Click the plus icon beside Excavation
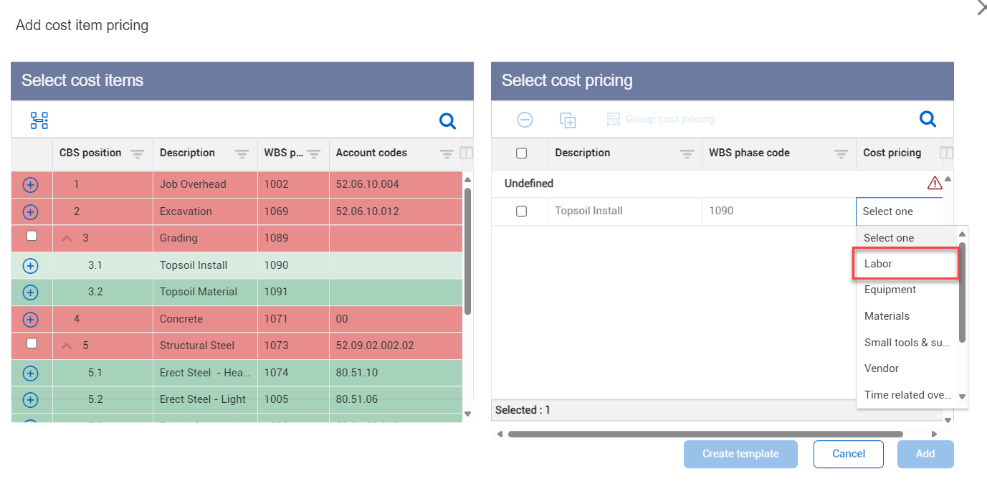Screen dimensions: 987x481 pos(30,212)
